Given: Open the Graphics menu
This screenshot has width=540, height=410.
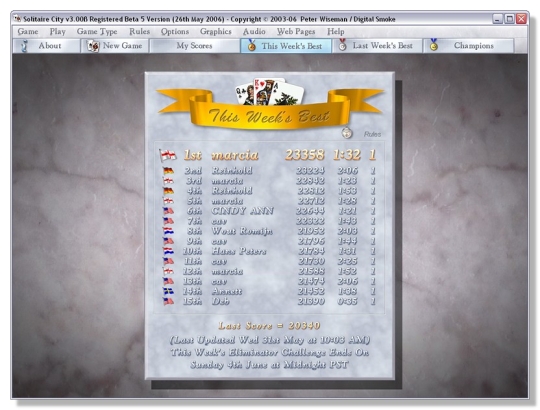Looking at the screenshot, I should pyautogui.click(x=216, y=32).
